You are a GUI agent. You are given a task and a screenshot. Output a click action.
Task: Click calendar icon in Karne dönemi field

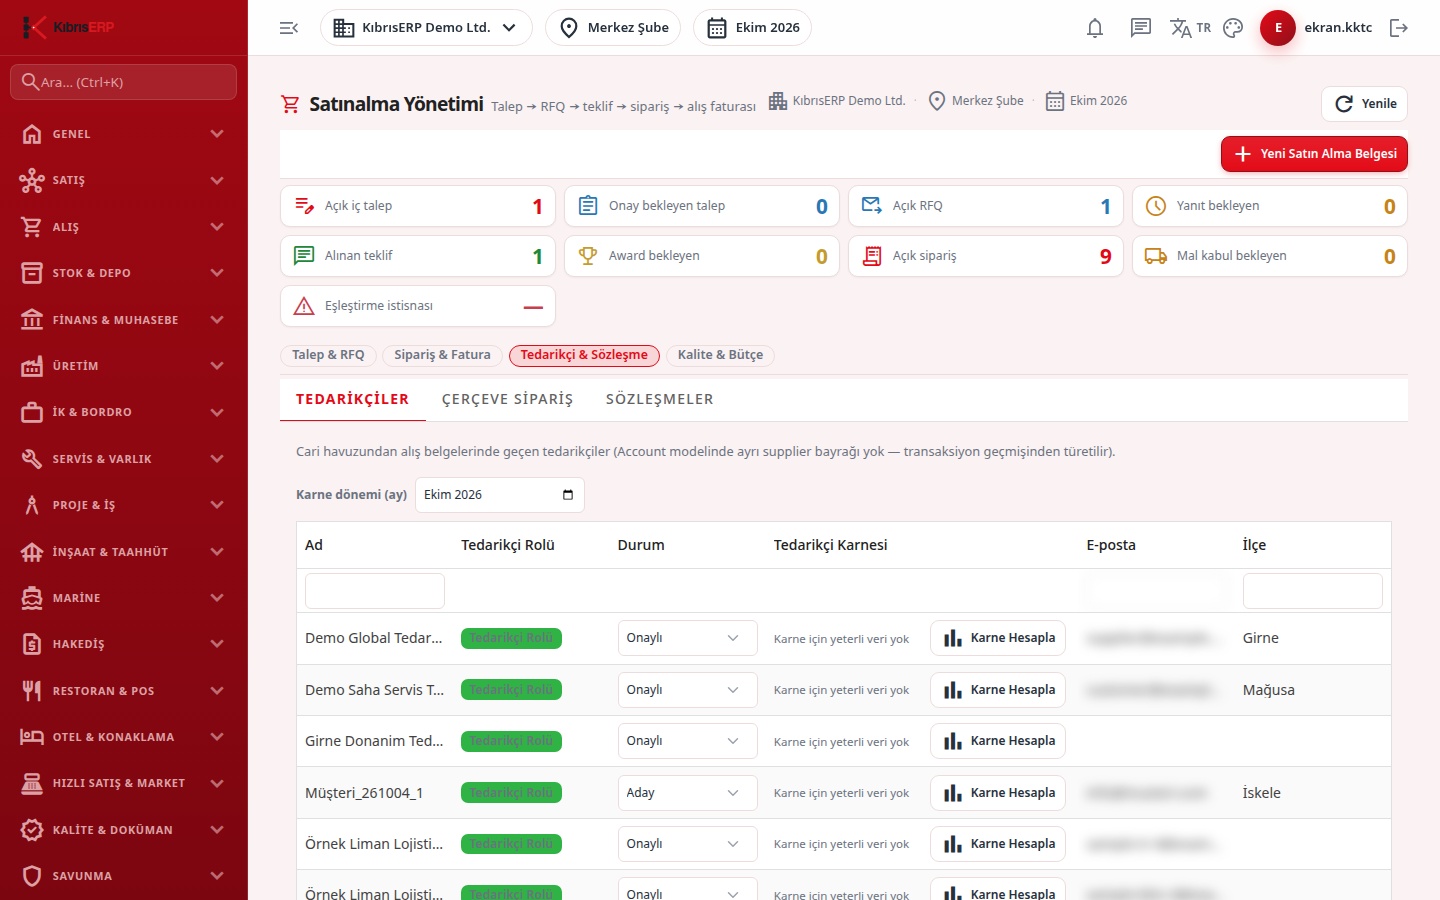568,495
